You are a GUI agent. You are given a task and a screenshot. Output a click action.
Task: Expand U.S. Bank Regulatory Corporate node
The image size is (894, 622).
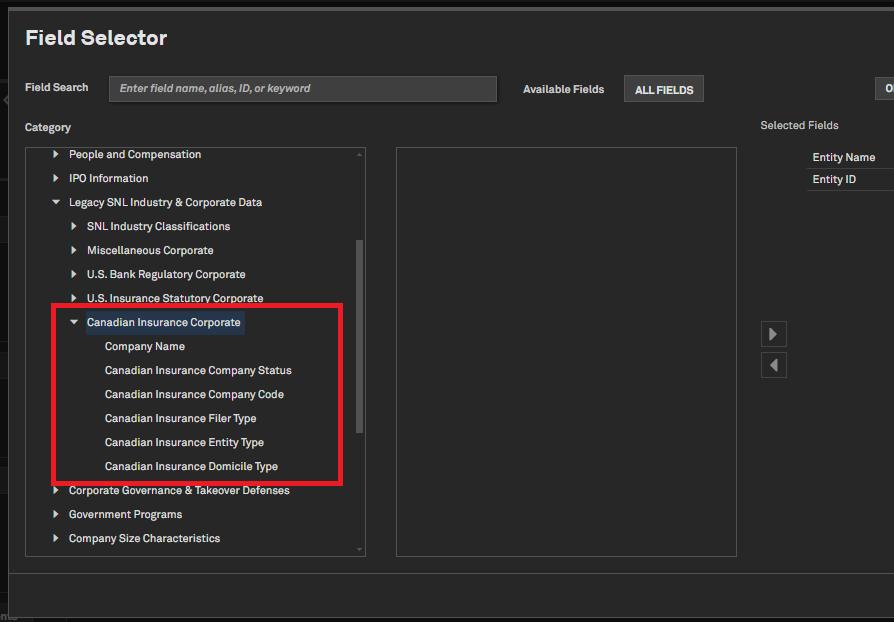pos(74,274)
